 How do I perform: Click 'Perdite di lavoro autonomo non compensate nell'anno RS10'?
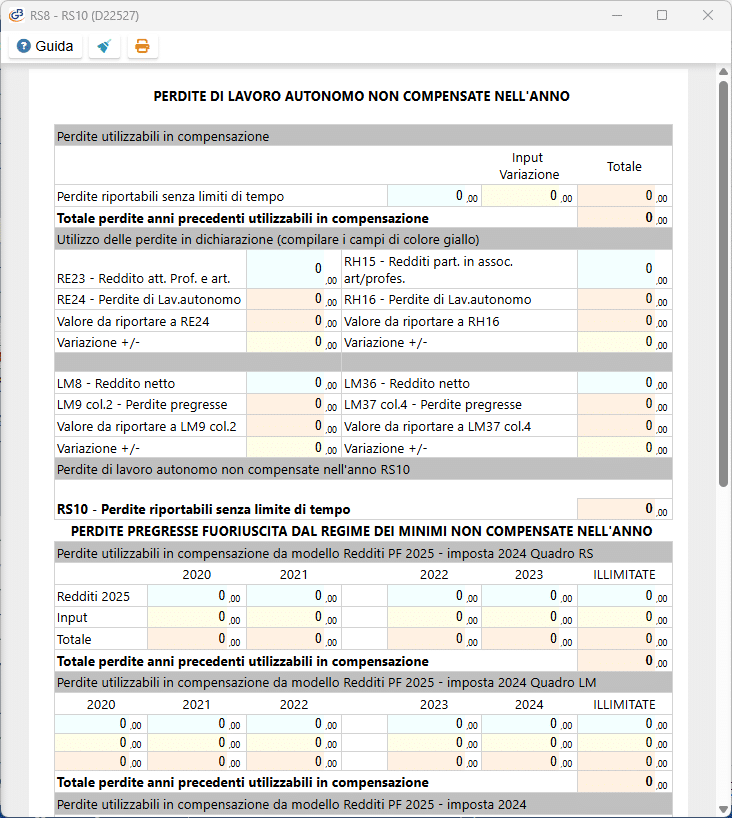tap(363, 469)
